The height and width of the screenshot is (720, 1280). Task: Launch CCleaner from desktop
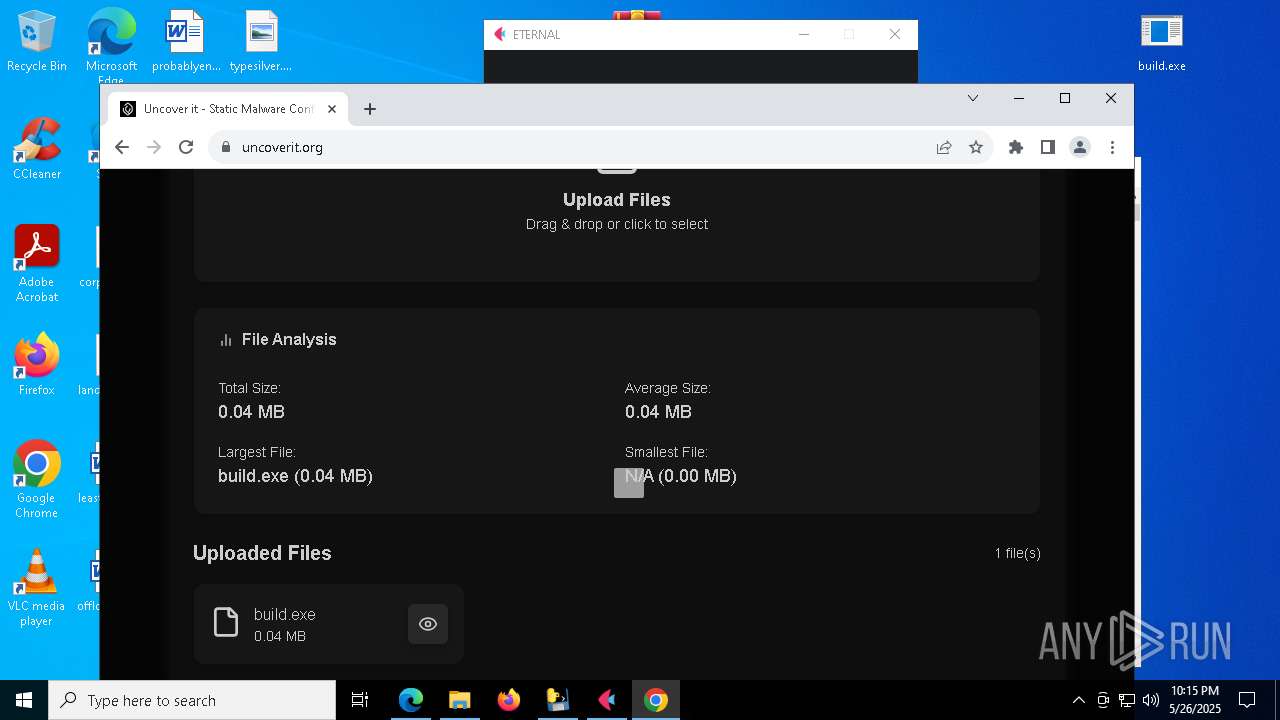(37, 150)
